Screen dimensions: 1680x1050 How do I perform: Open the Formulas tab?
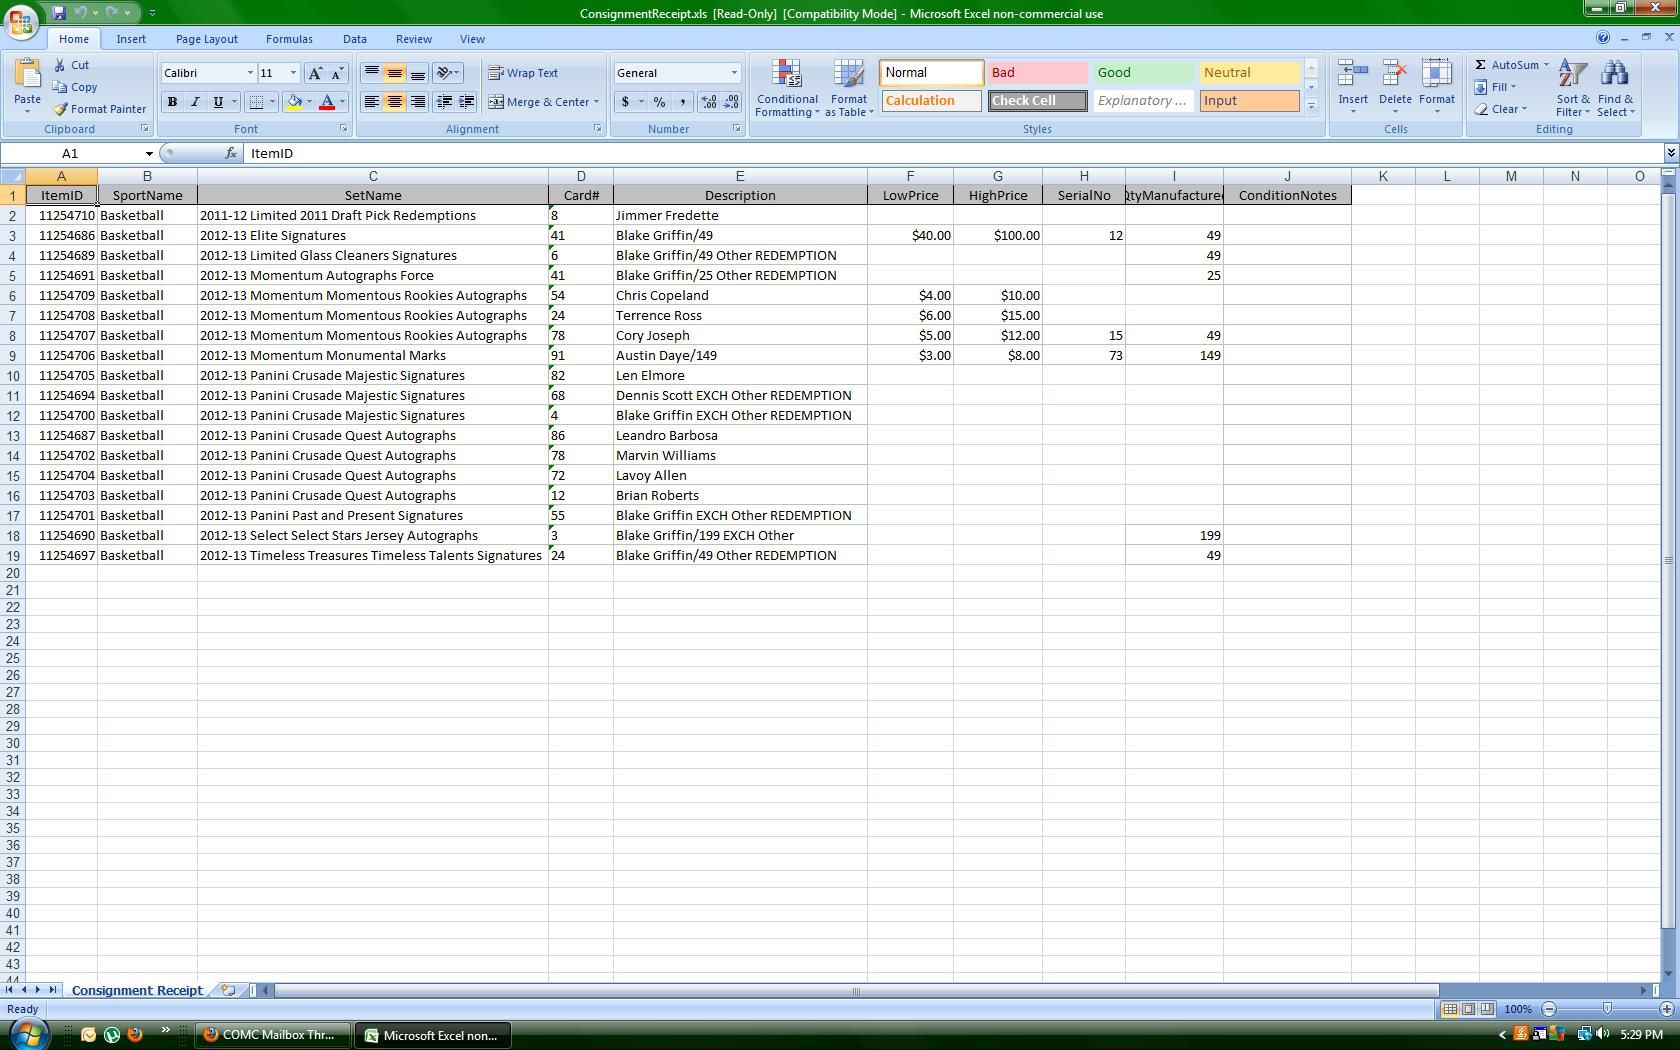point(289,39)
